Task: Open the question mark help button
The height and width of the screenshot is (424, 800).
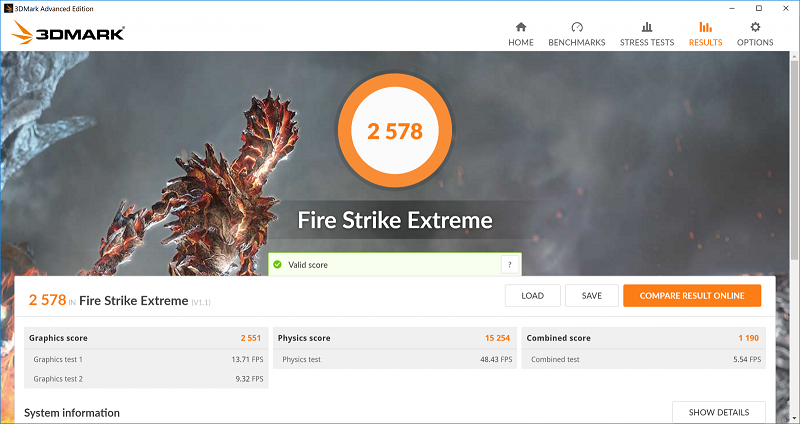Action: (x=510, y=265)
